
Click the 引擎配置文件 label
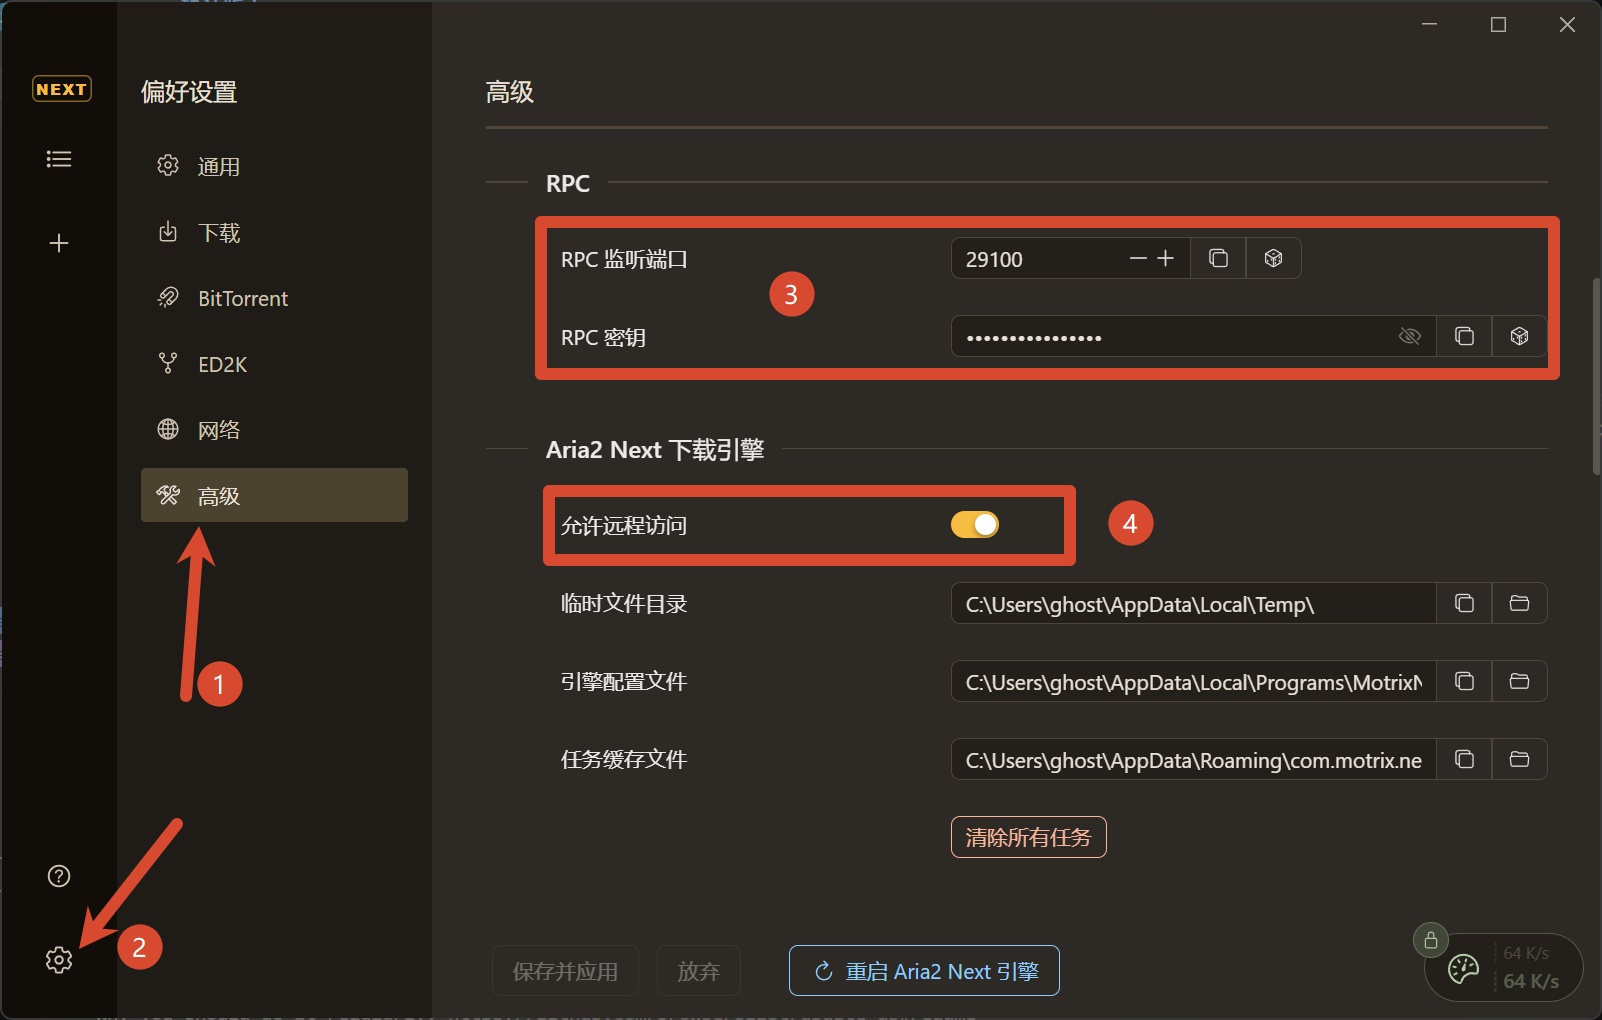(x=624, y=681)
